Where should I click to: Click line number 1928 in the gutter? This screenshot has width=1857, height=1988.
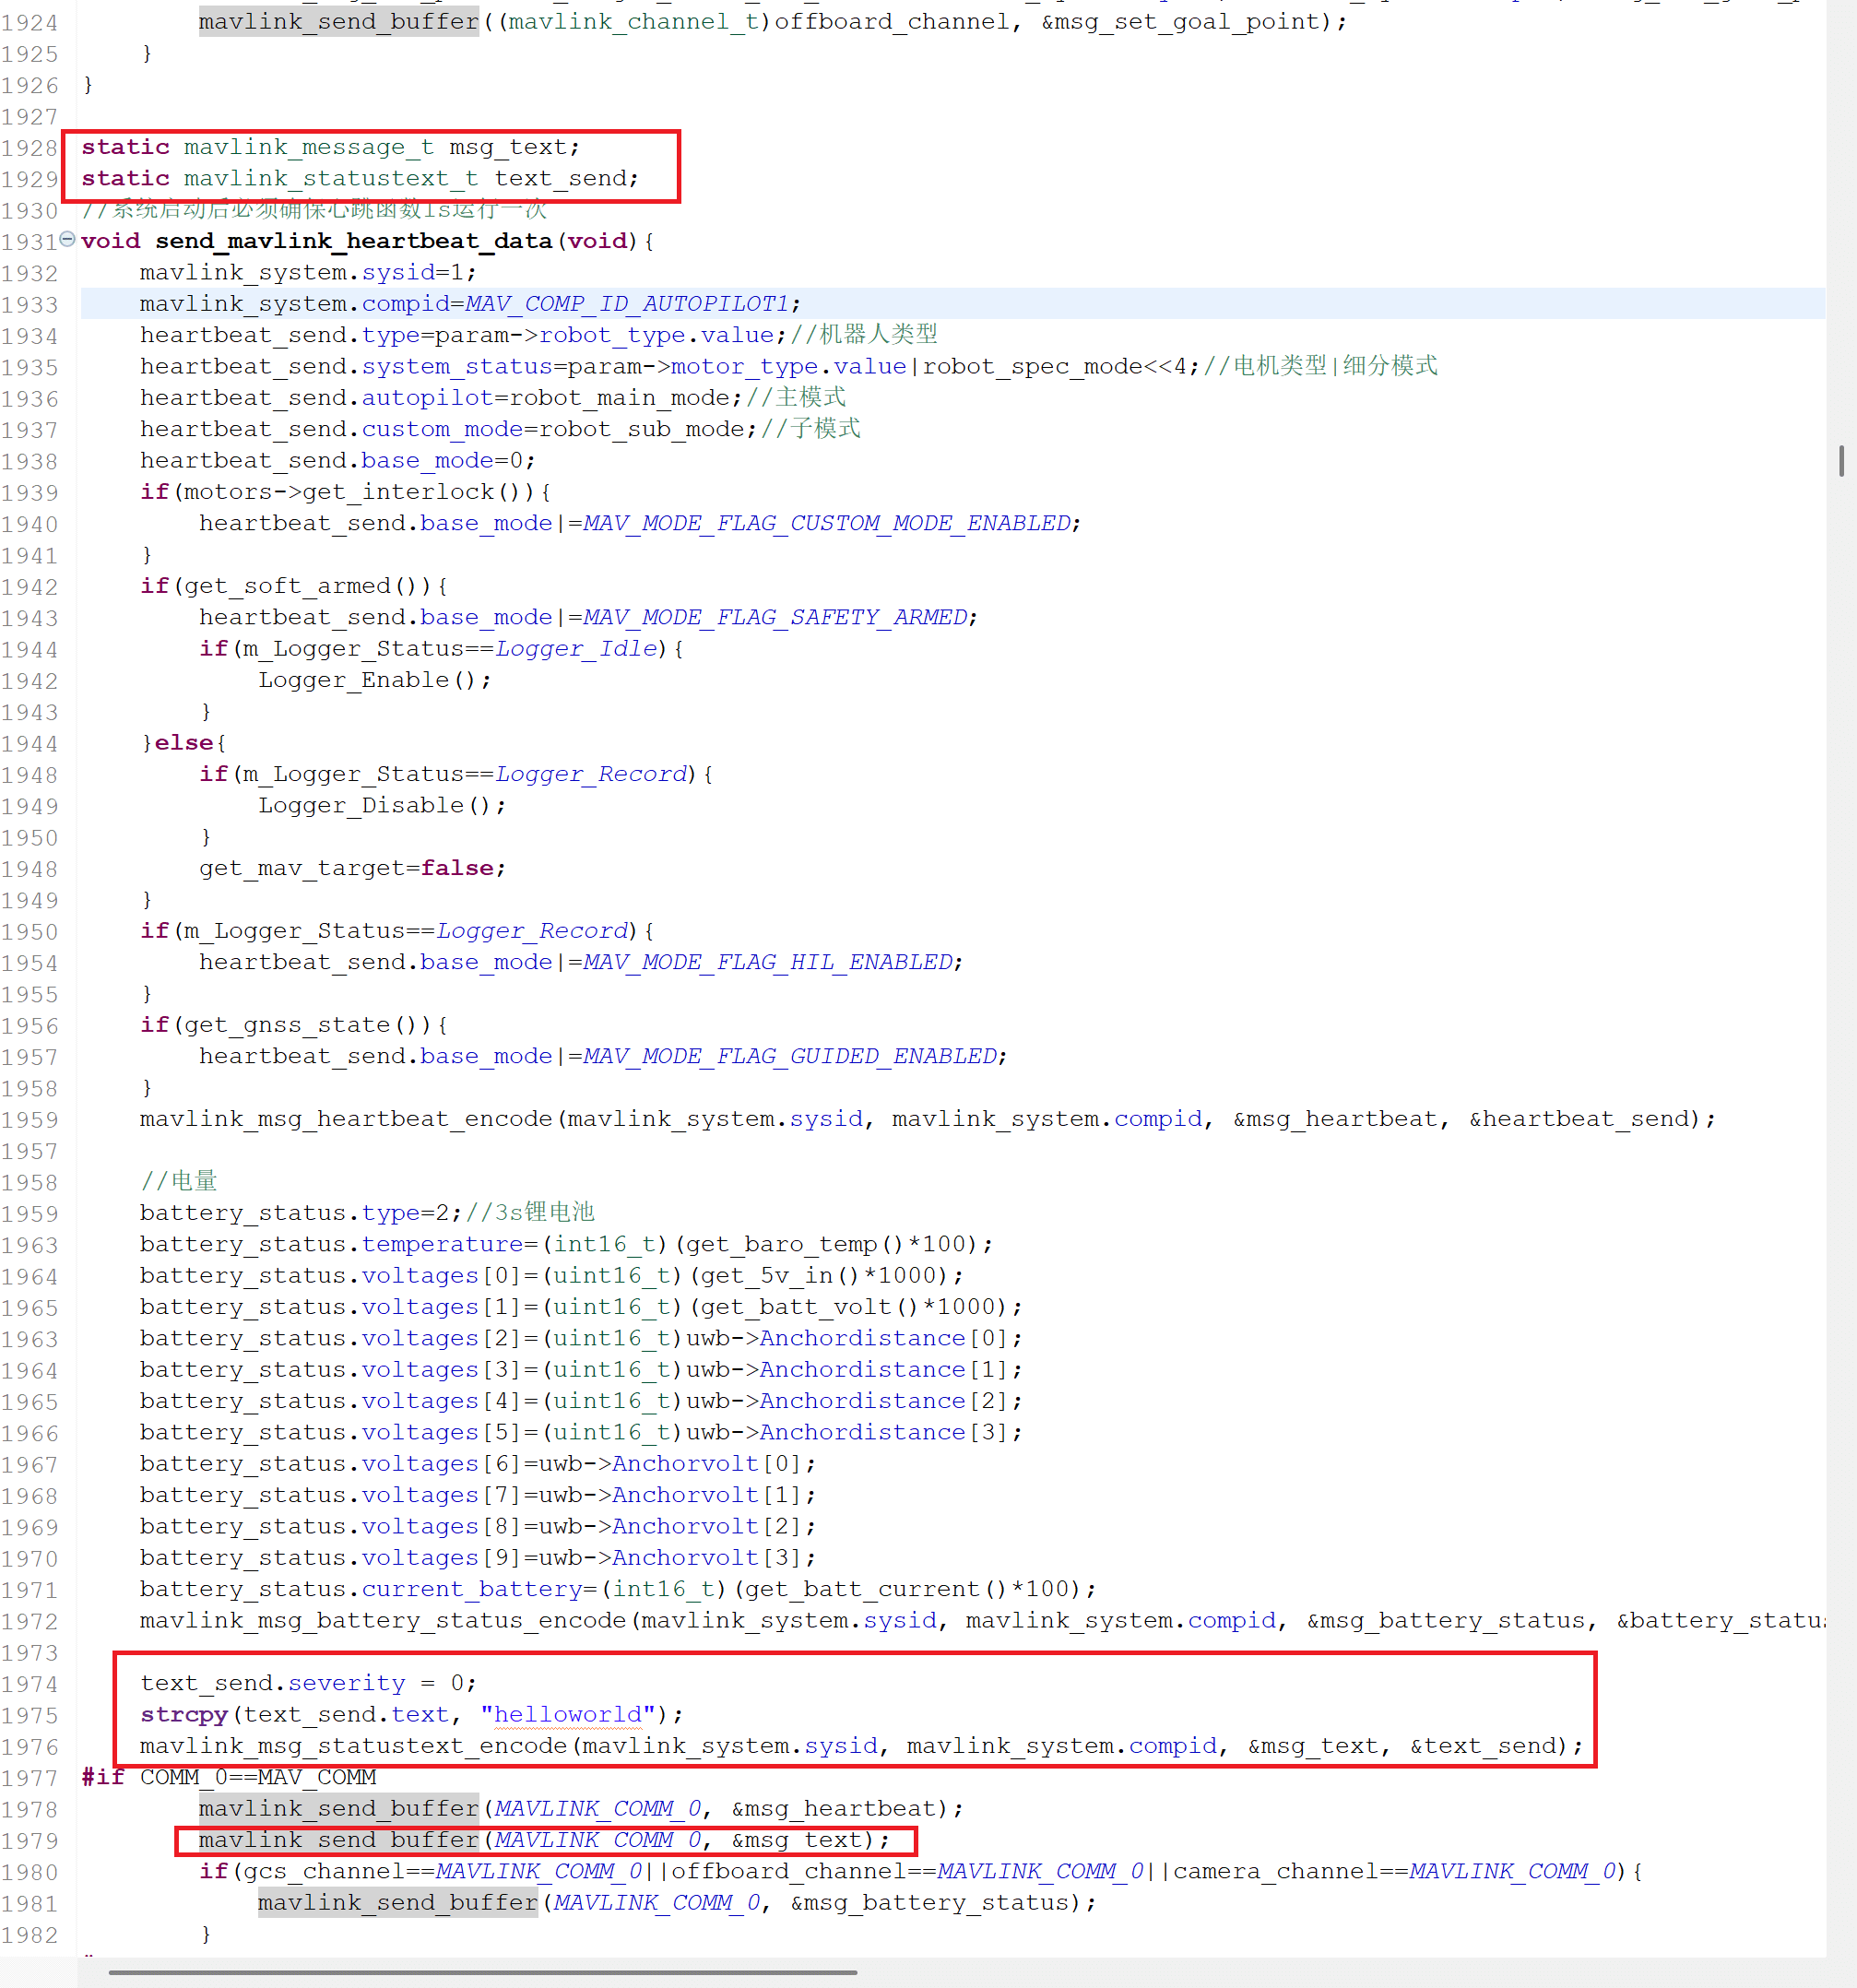coord(30,148)
